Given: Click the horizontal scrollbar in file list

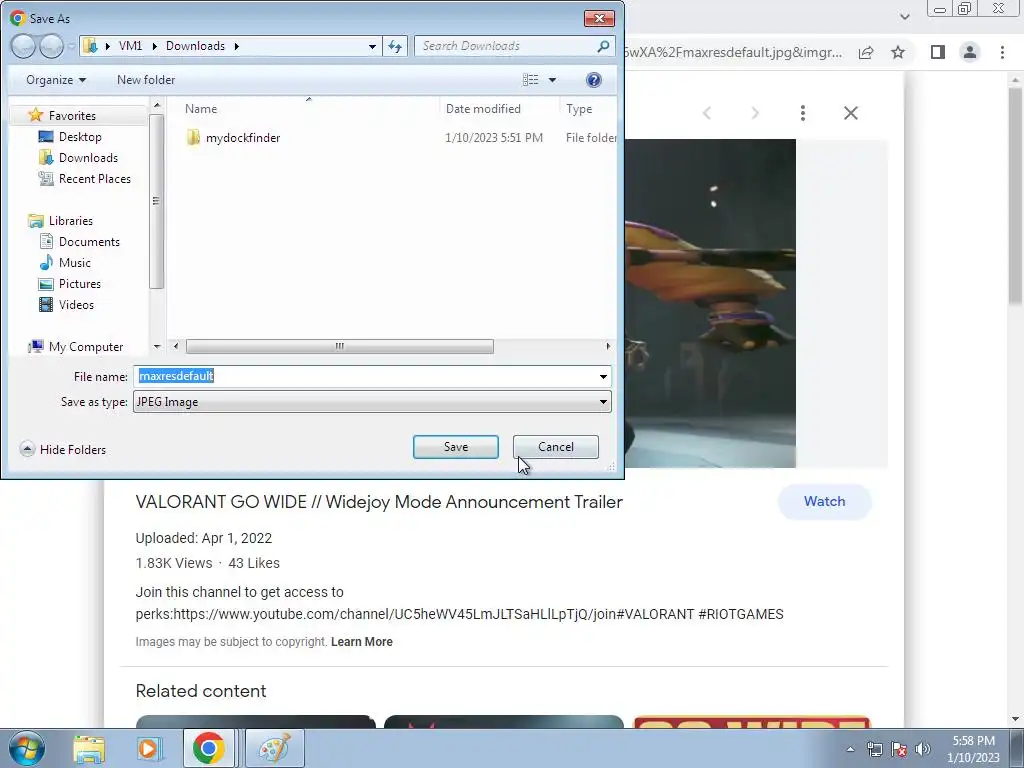Looking at the screenshot, I should pos(340,346).
